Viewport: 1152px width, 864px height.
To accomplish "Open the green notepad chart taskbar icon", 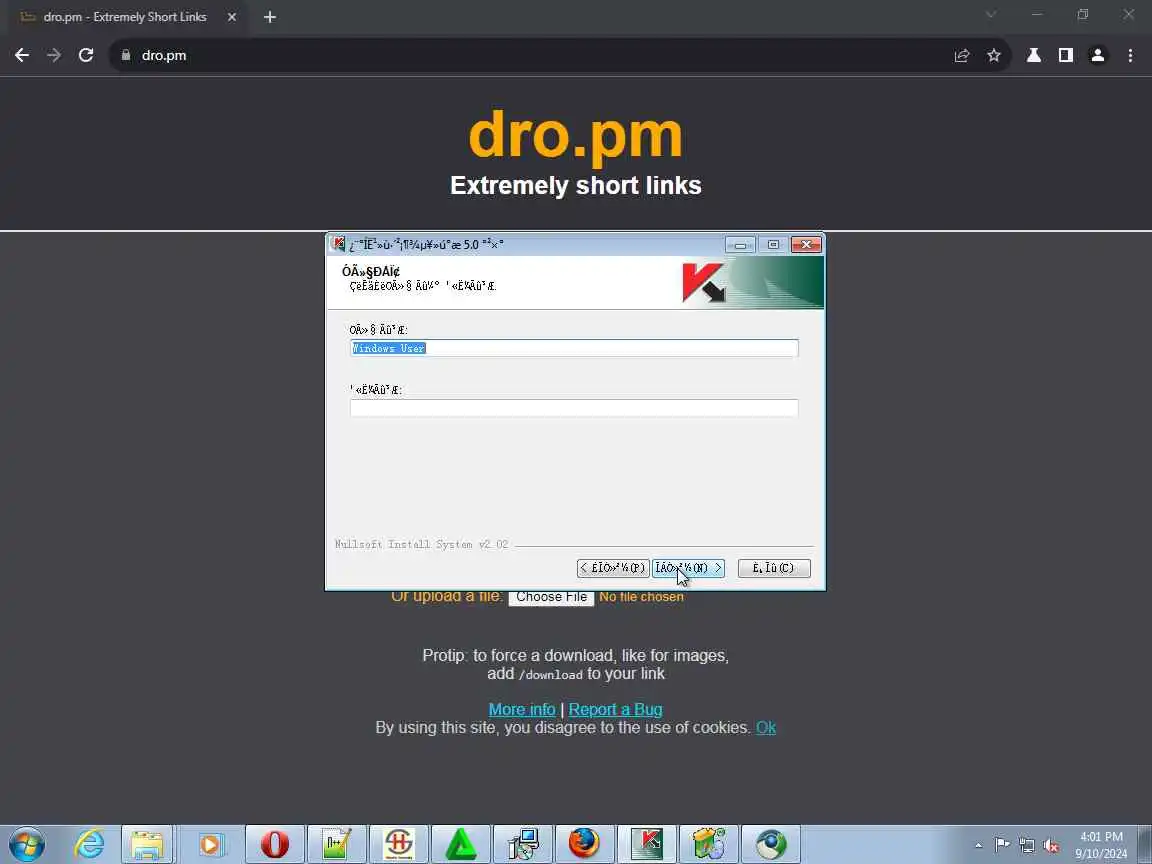I will [336, 844].
